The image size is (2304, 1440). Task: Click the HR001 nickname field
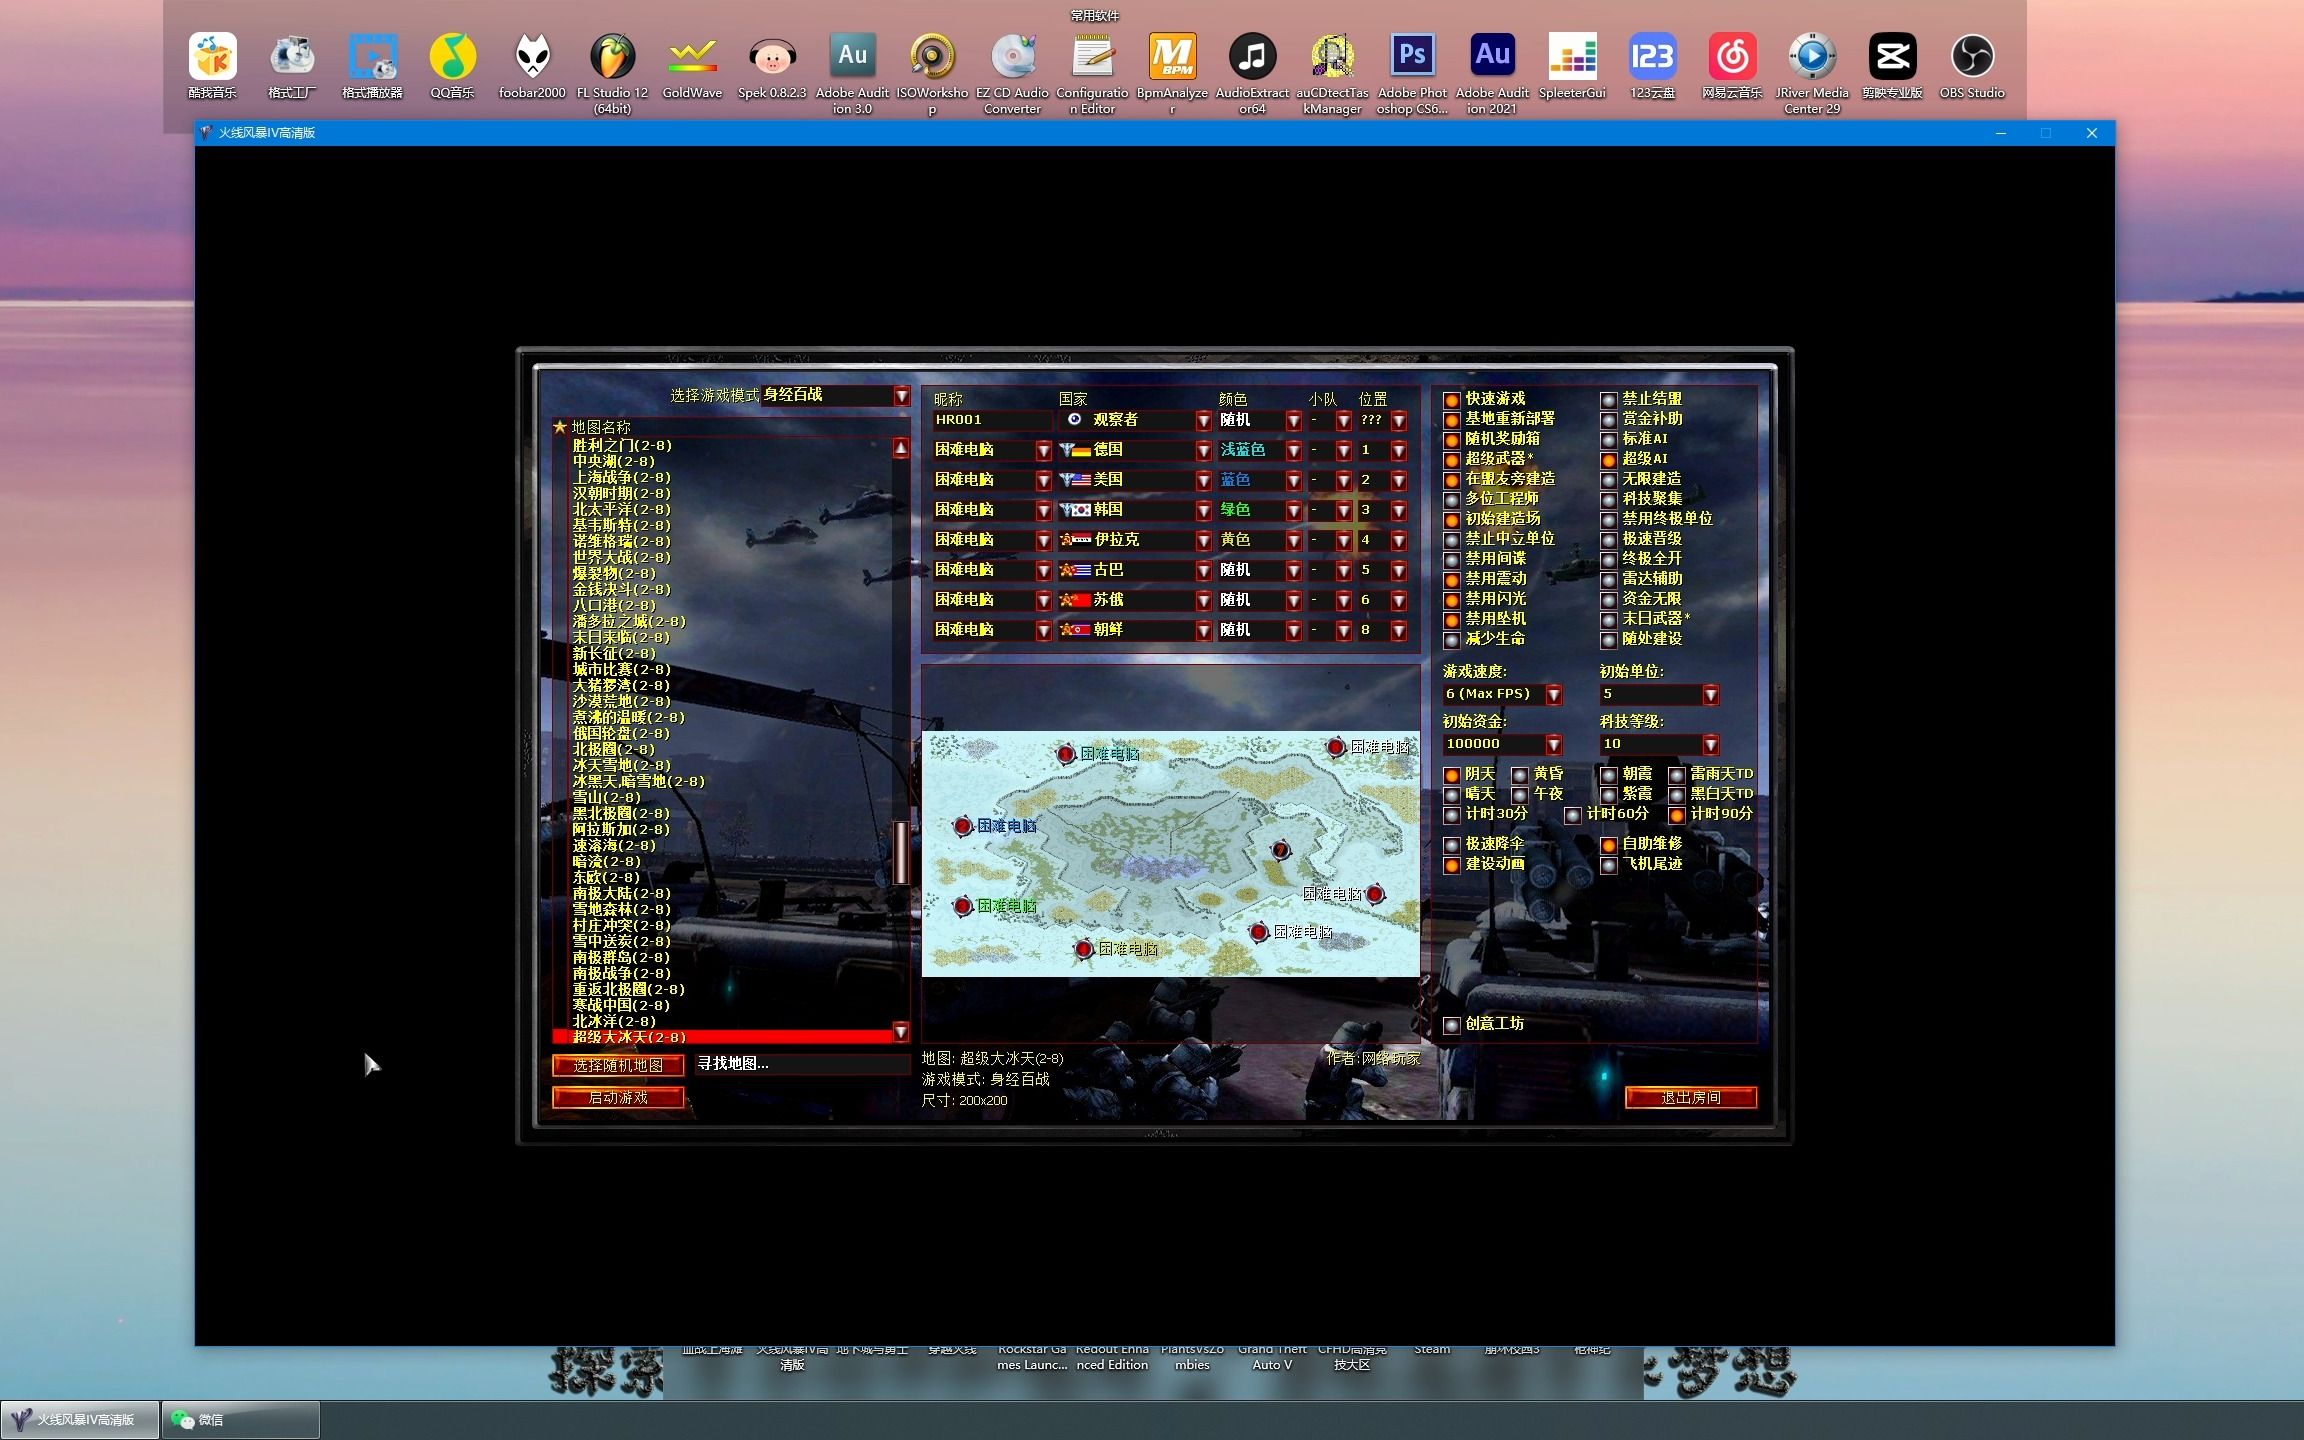click(991, 420)
